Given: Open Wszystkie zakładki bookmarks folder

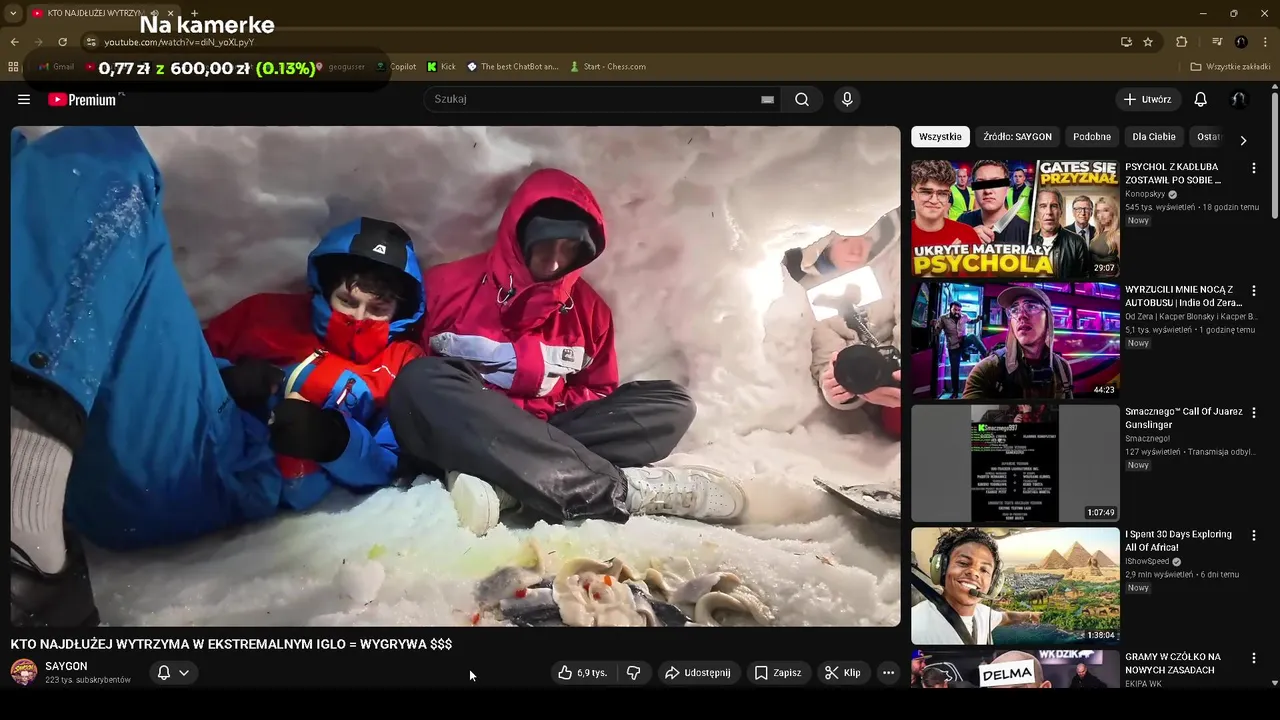Looking at the screenshot, I should click(x=1230, y=67).
